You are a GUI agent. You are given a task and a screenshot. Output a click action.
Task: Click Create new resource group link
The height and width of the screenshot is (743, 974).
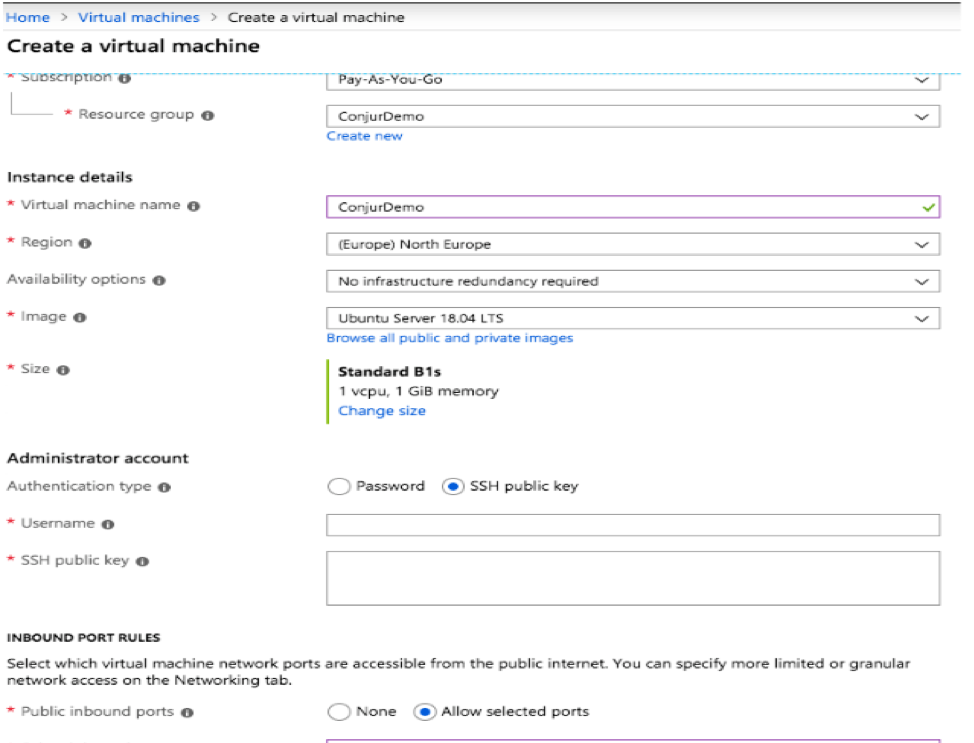point(365,136)
